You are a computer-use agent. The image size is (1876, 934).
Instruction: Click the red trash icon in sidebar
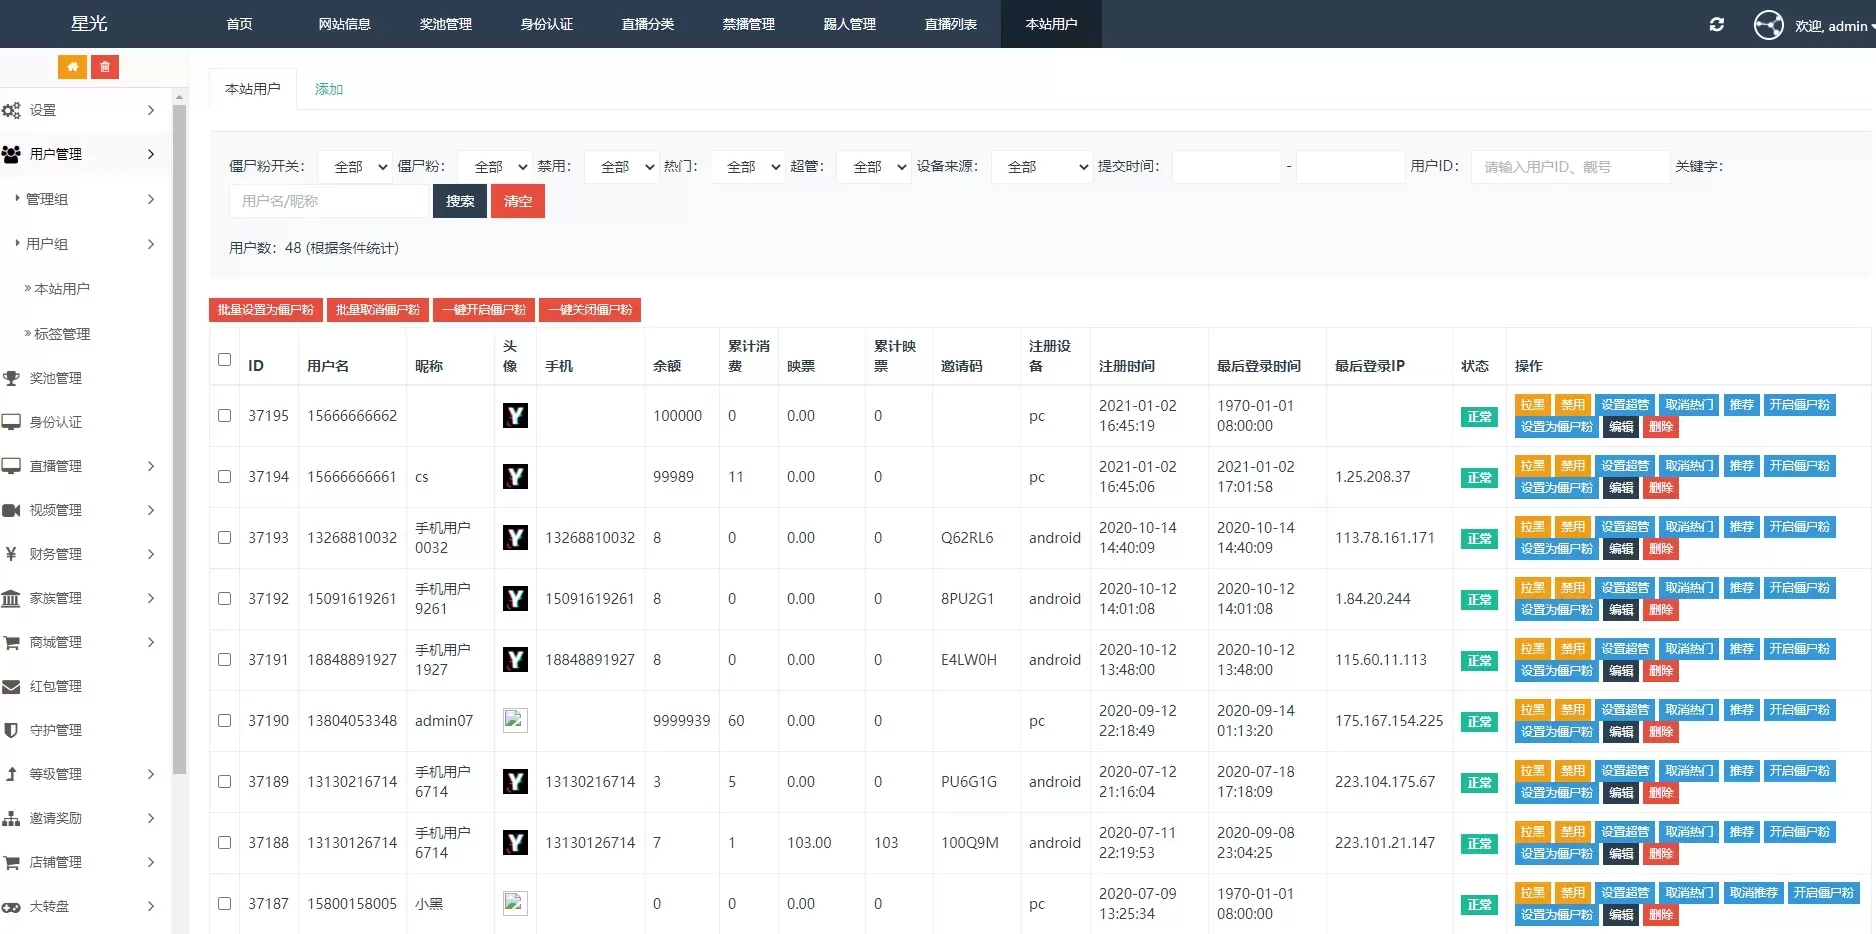point(105,67)
